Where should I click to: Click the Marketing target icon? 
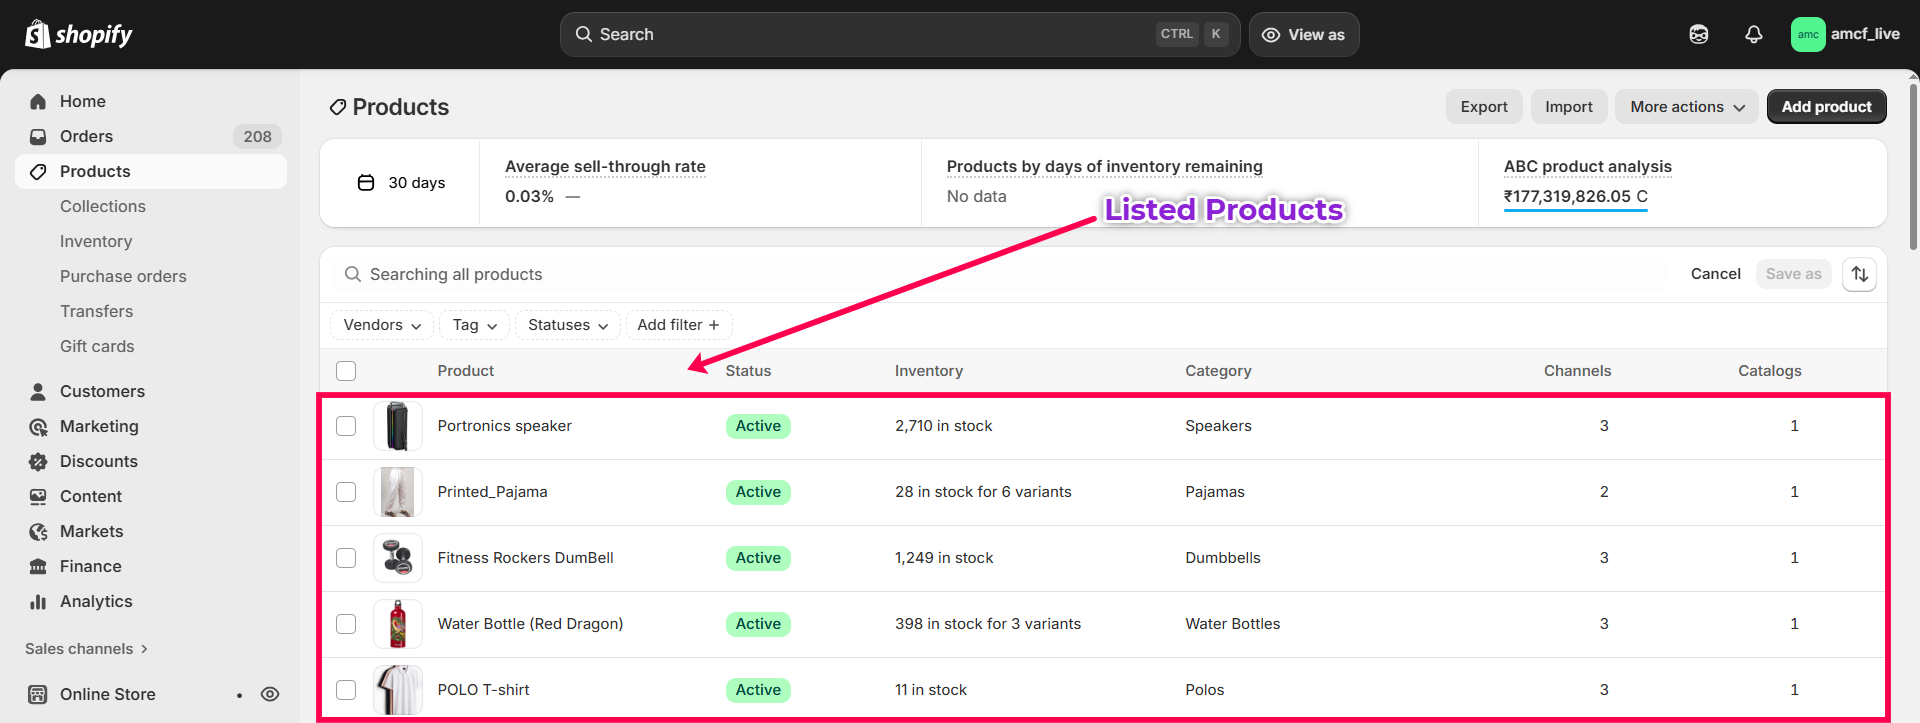pos(38,427)
